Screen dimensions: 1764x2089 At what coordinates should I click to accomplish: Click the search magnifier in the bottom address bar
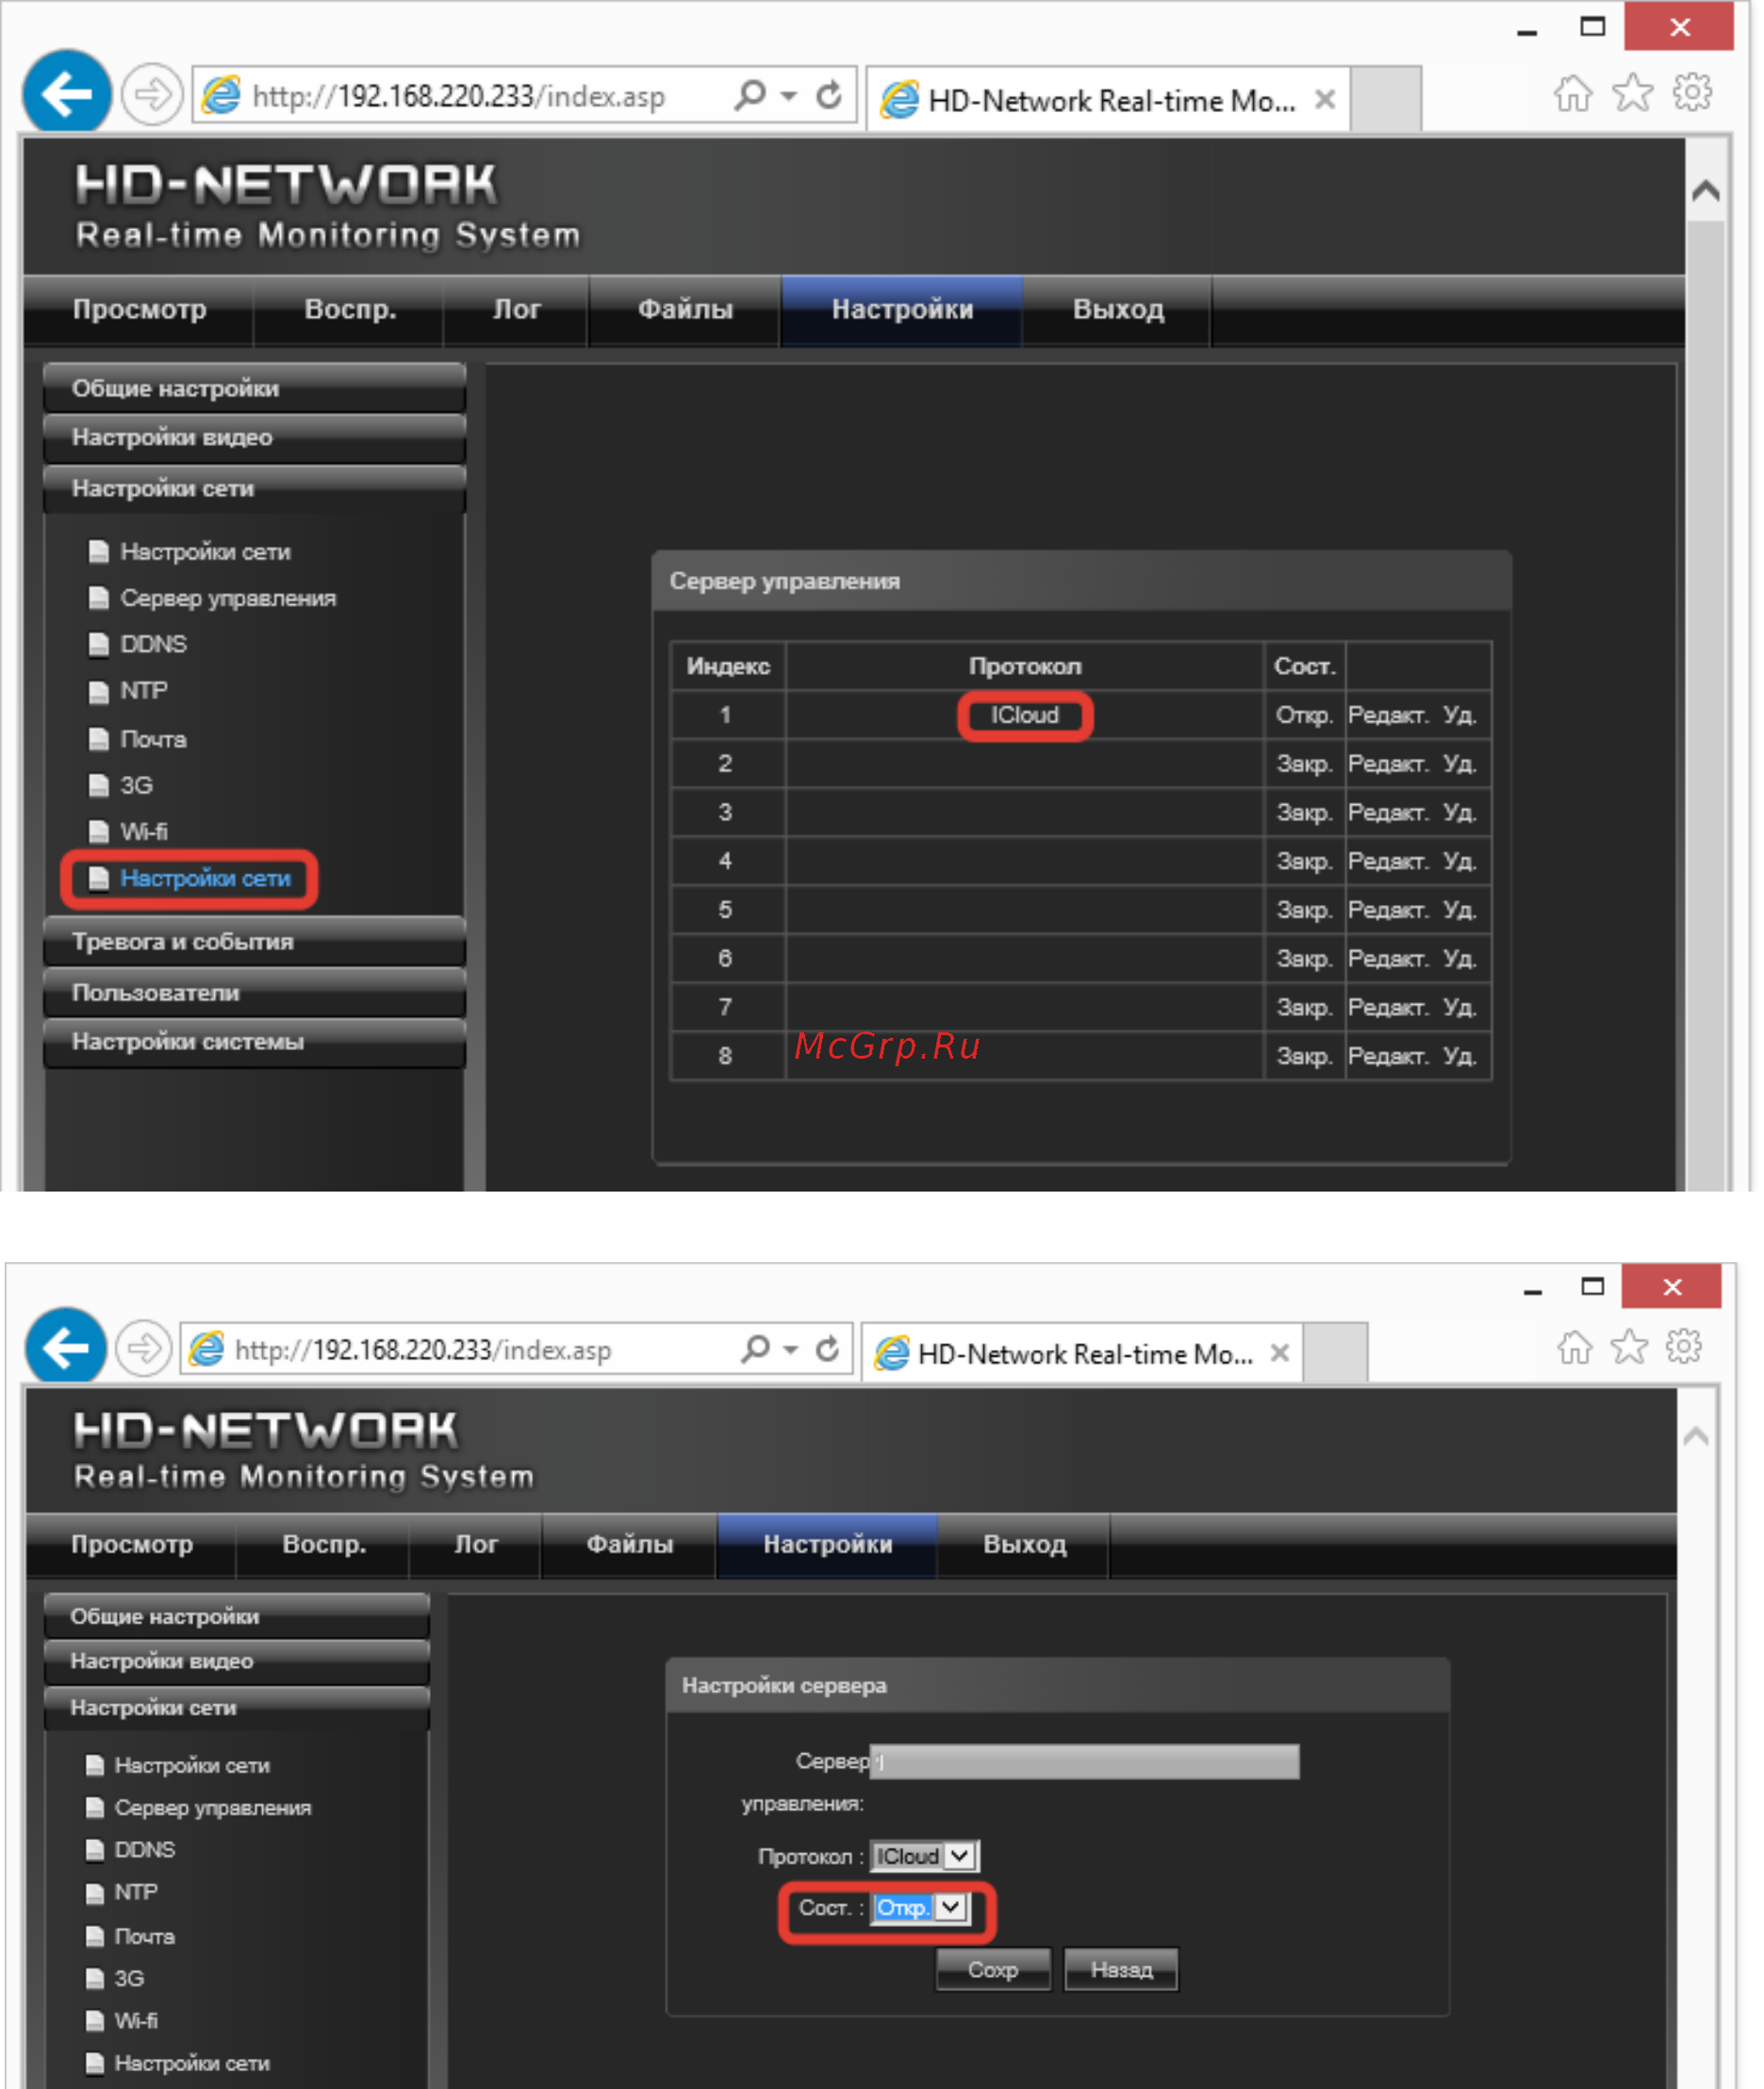(755, 1349)
